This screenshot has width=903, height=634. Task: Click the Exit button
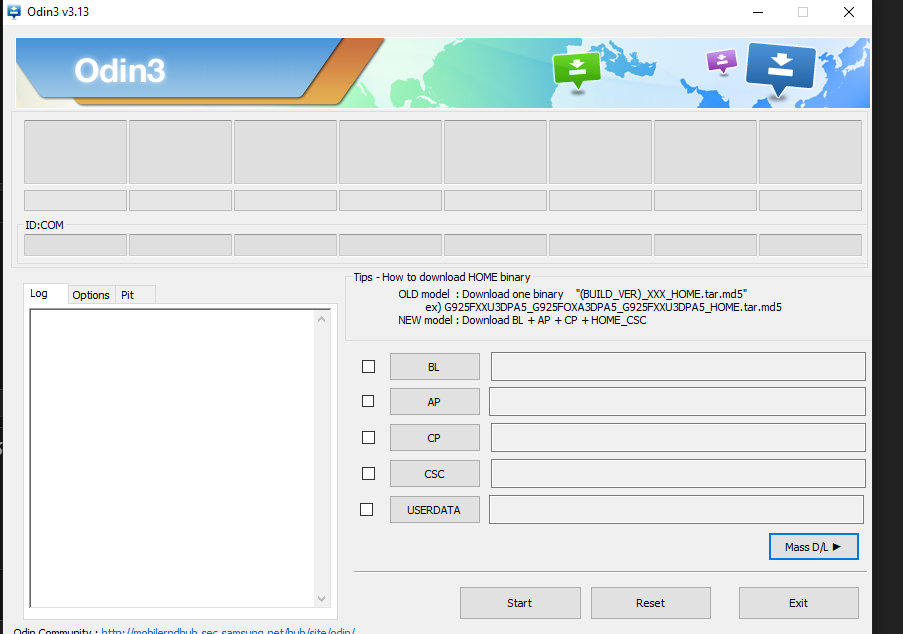click(x=799, y=603)
